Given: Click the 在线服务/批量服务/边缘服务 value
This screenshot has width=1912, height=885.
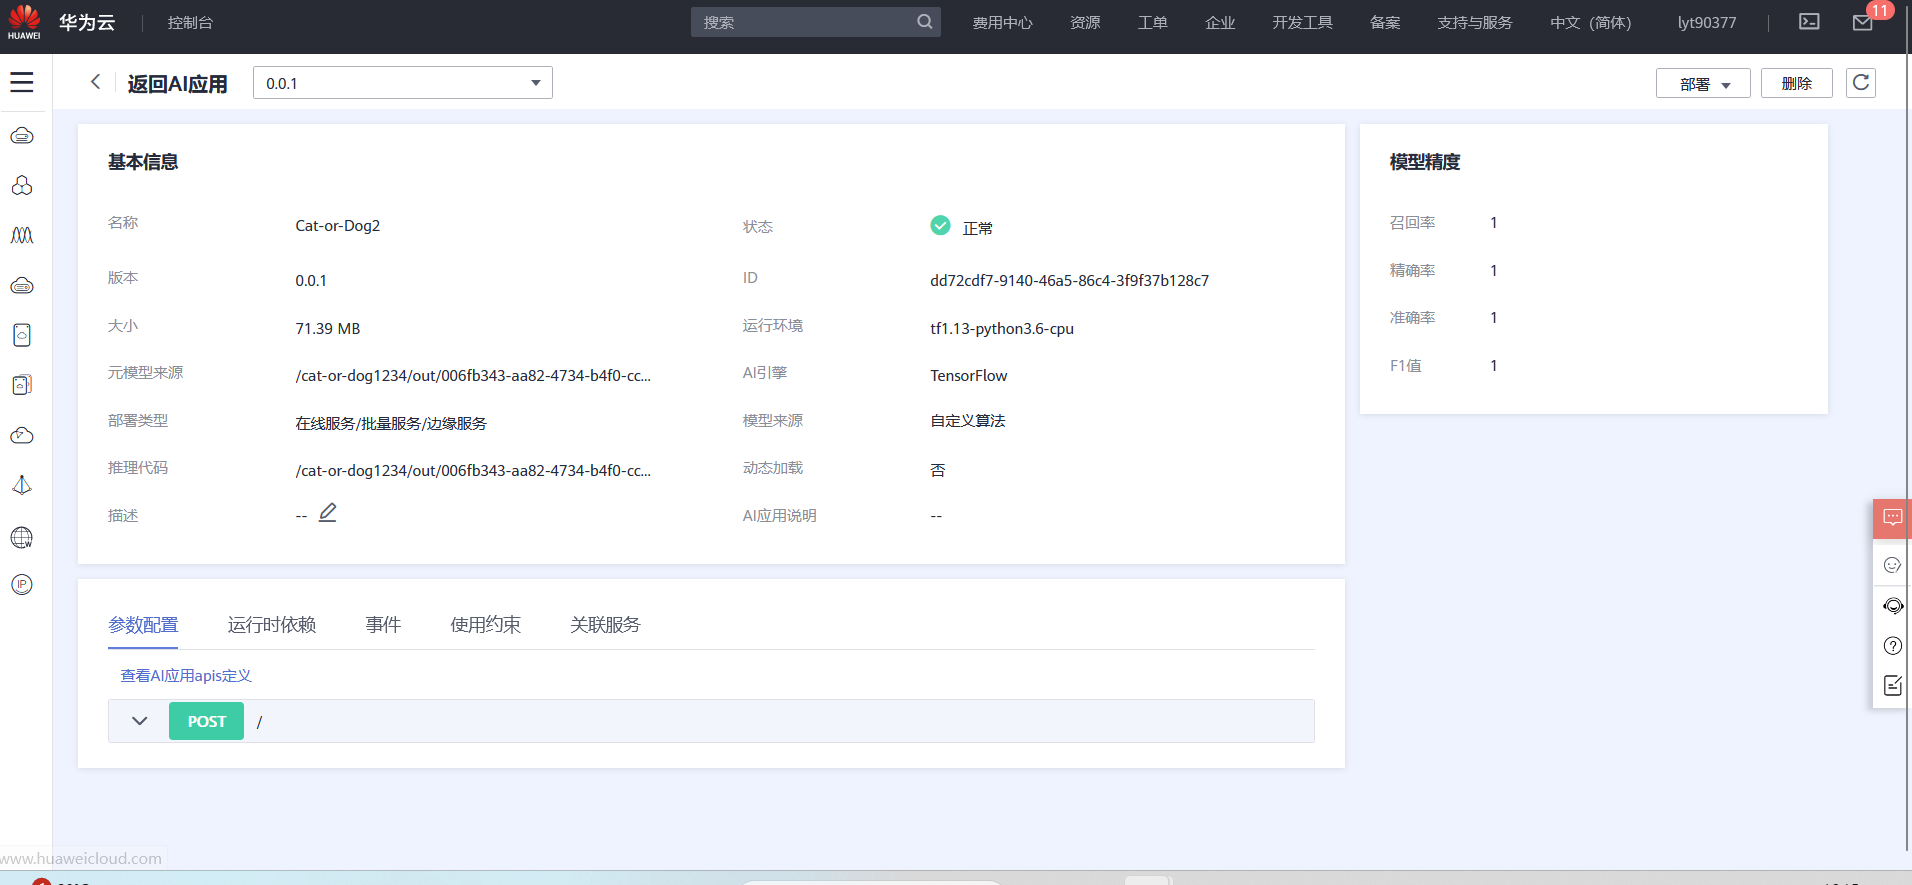Looking at the screenshot, I should pos(391,423).
